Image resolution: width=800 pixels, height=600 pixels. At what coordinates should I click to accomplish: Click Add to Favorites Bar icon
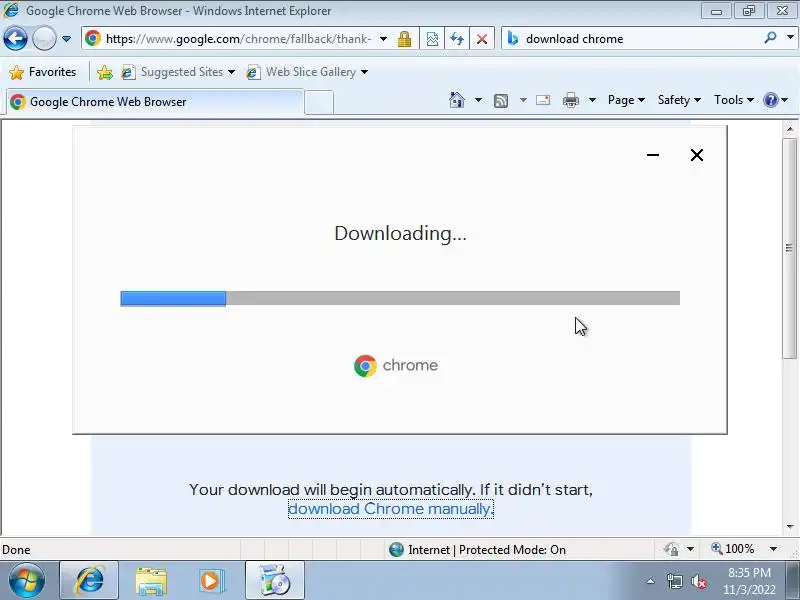pyautogui.click(x=105, y=72)
